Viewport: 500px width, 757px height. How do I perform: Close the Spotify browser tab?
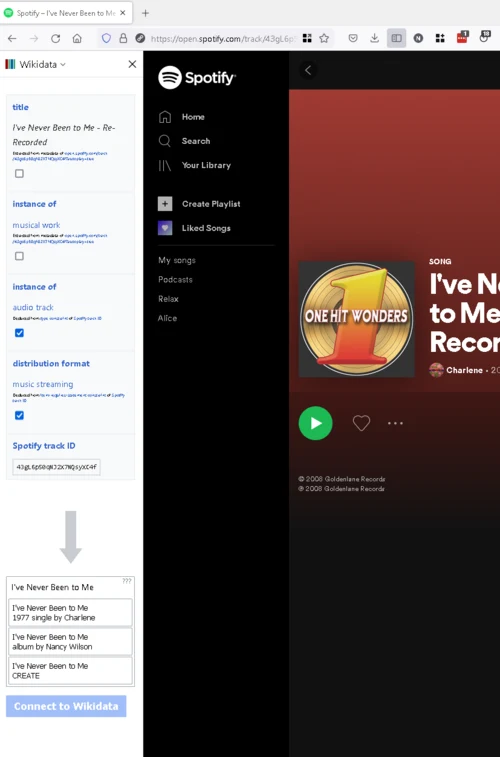[x=123, y=13]
